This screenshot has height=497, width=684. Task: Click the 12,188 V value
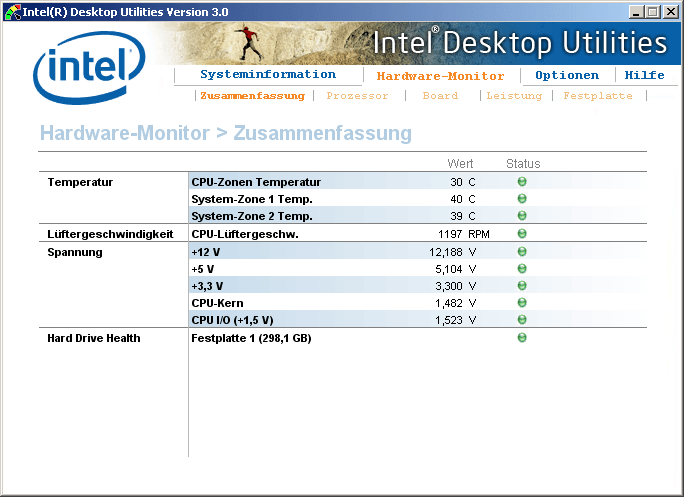[x=452, y=252]
